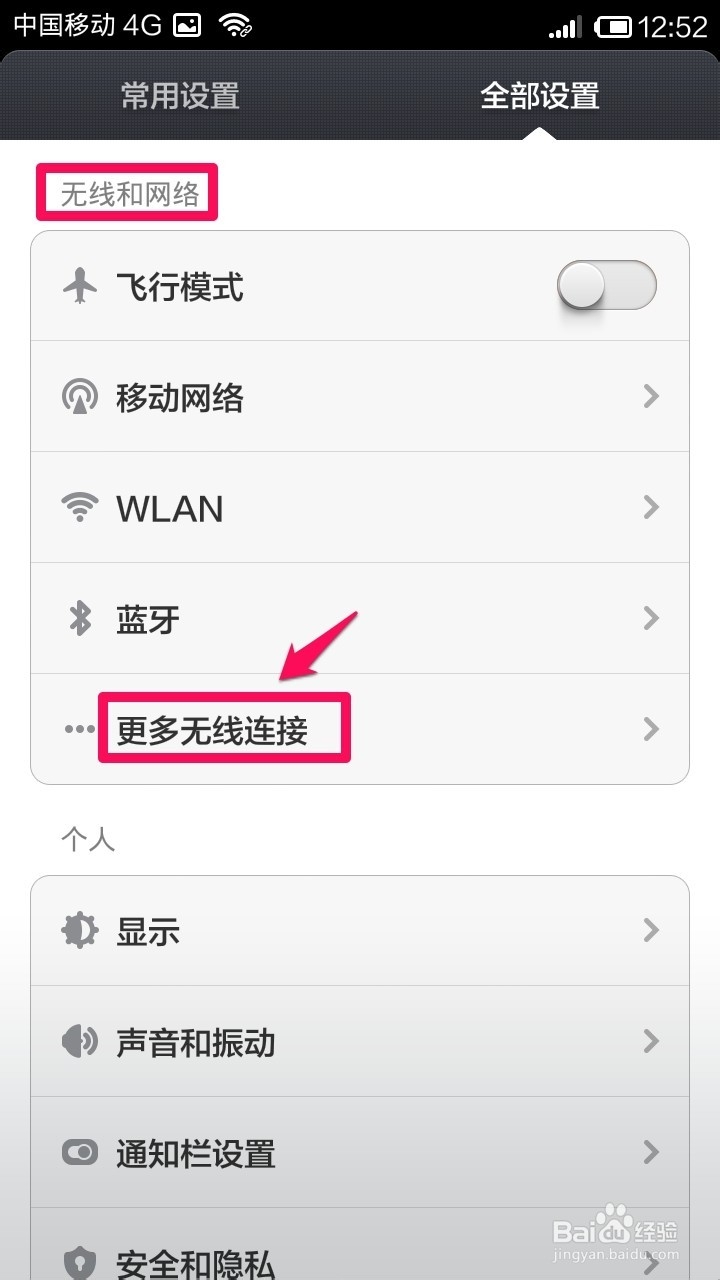This screenshot has height=1280, width=720.
Task: Tap the airplane mode icon
Action: (80, 288)
